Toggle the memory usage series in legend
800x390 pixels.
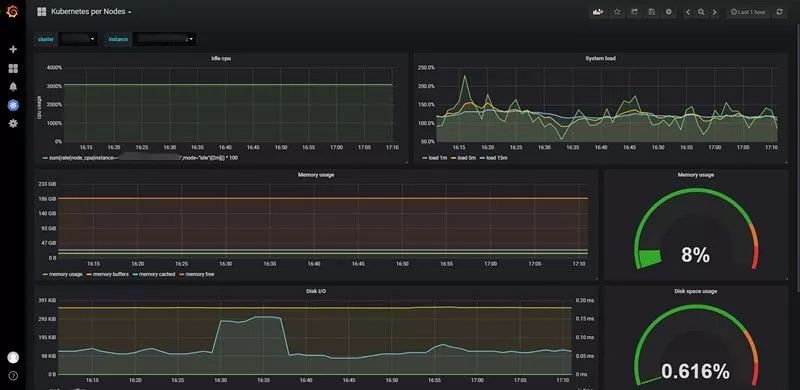tap(62, 274)
